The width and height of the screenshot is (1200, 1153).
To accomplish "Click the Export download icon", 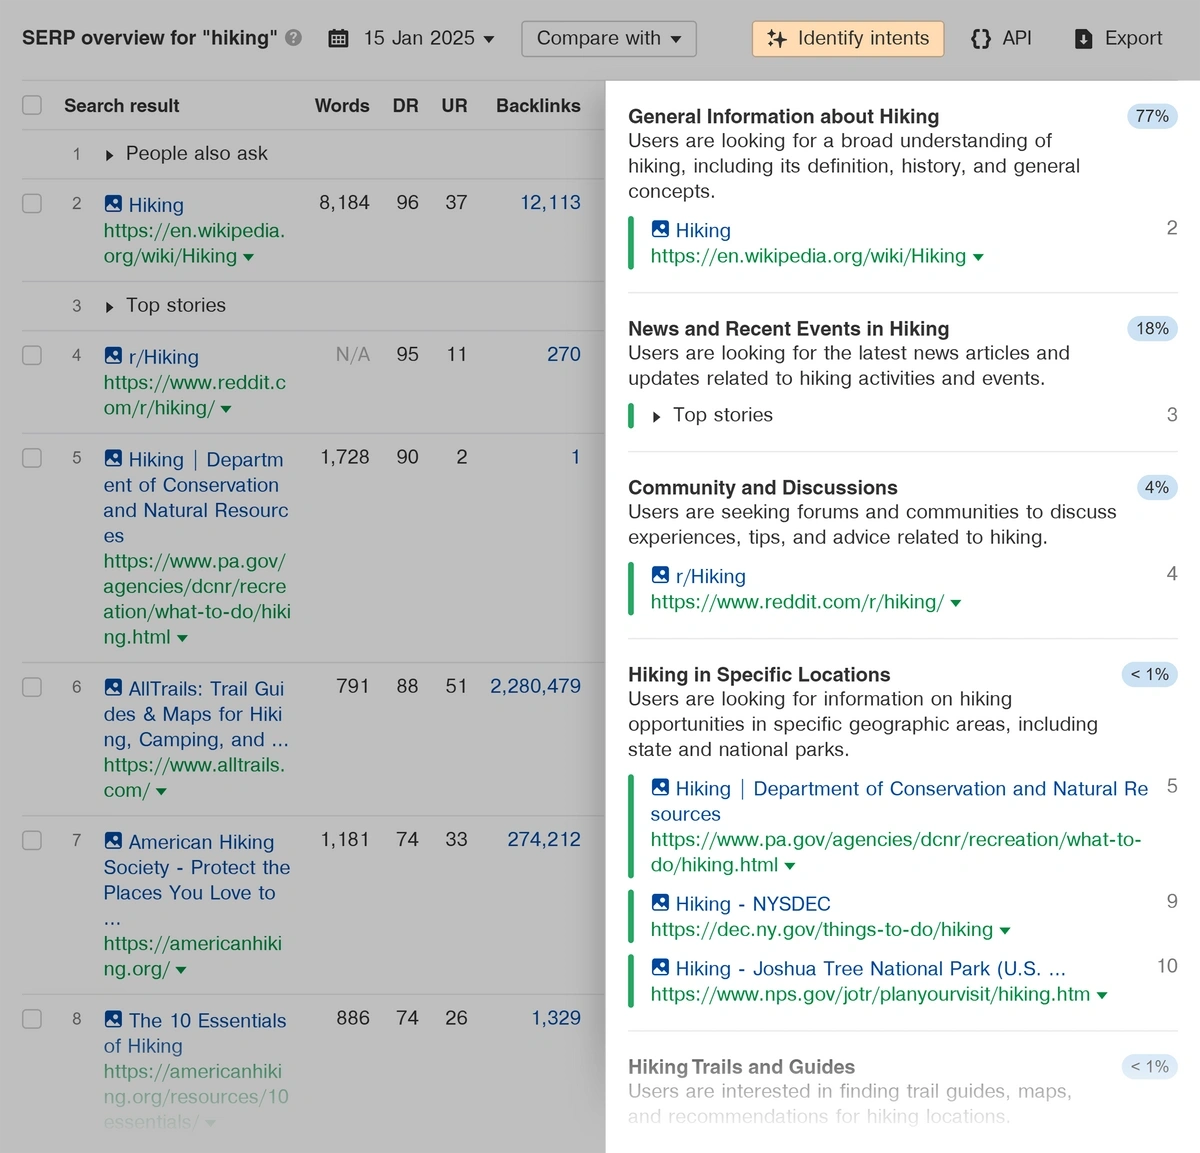I will tap(1083, 39).
